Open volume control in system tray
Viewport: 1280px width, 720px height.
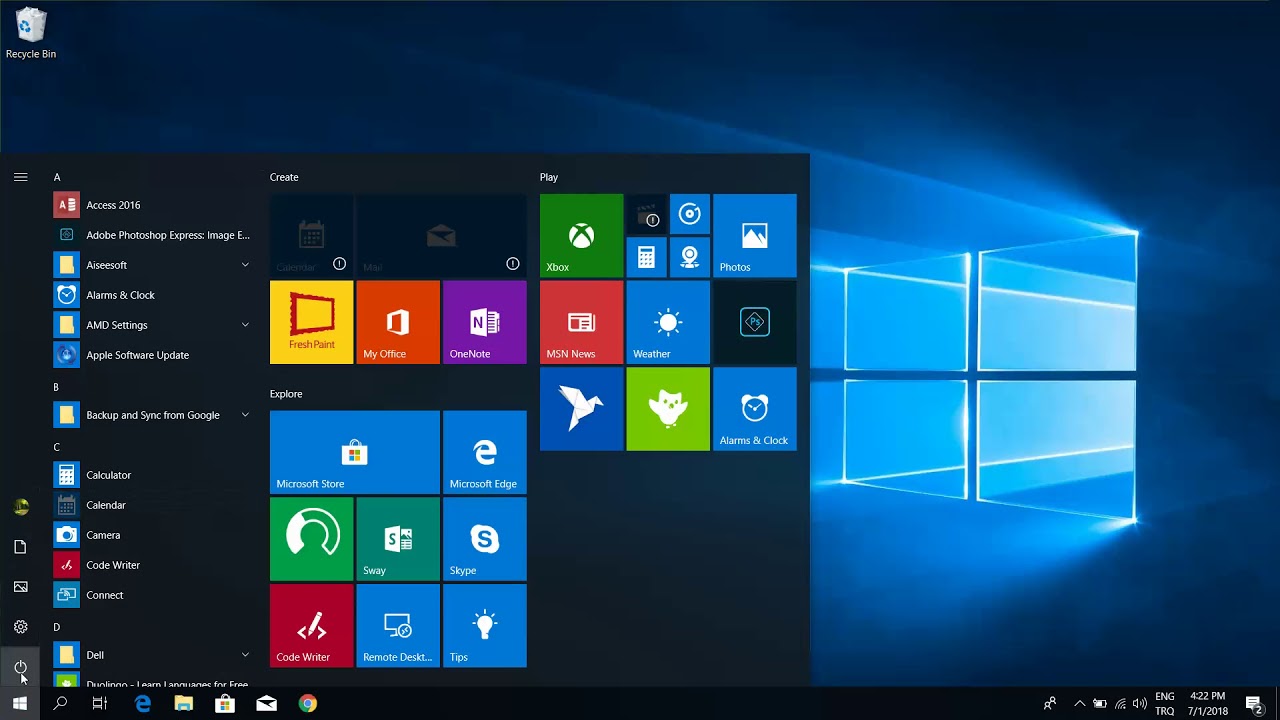click(1140, 704)
